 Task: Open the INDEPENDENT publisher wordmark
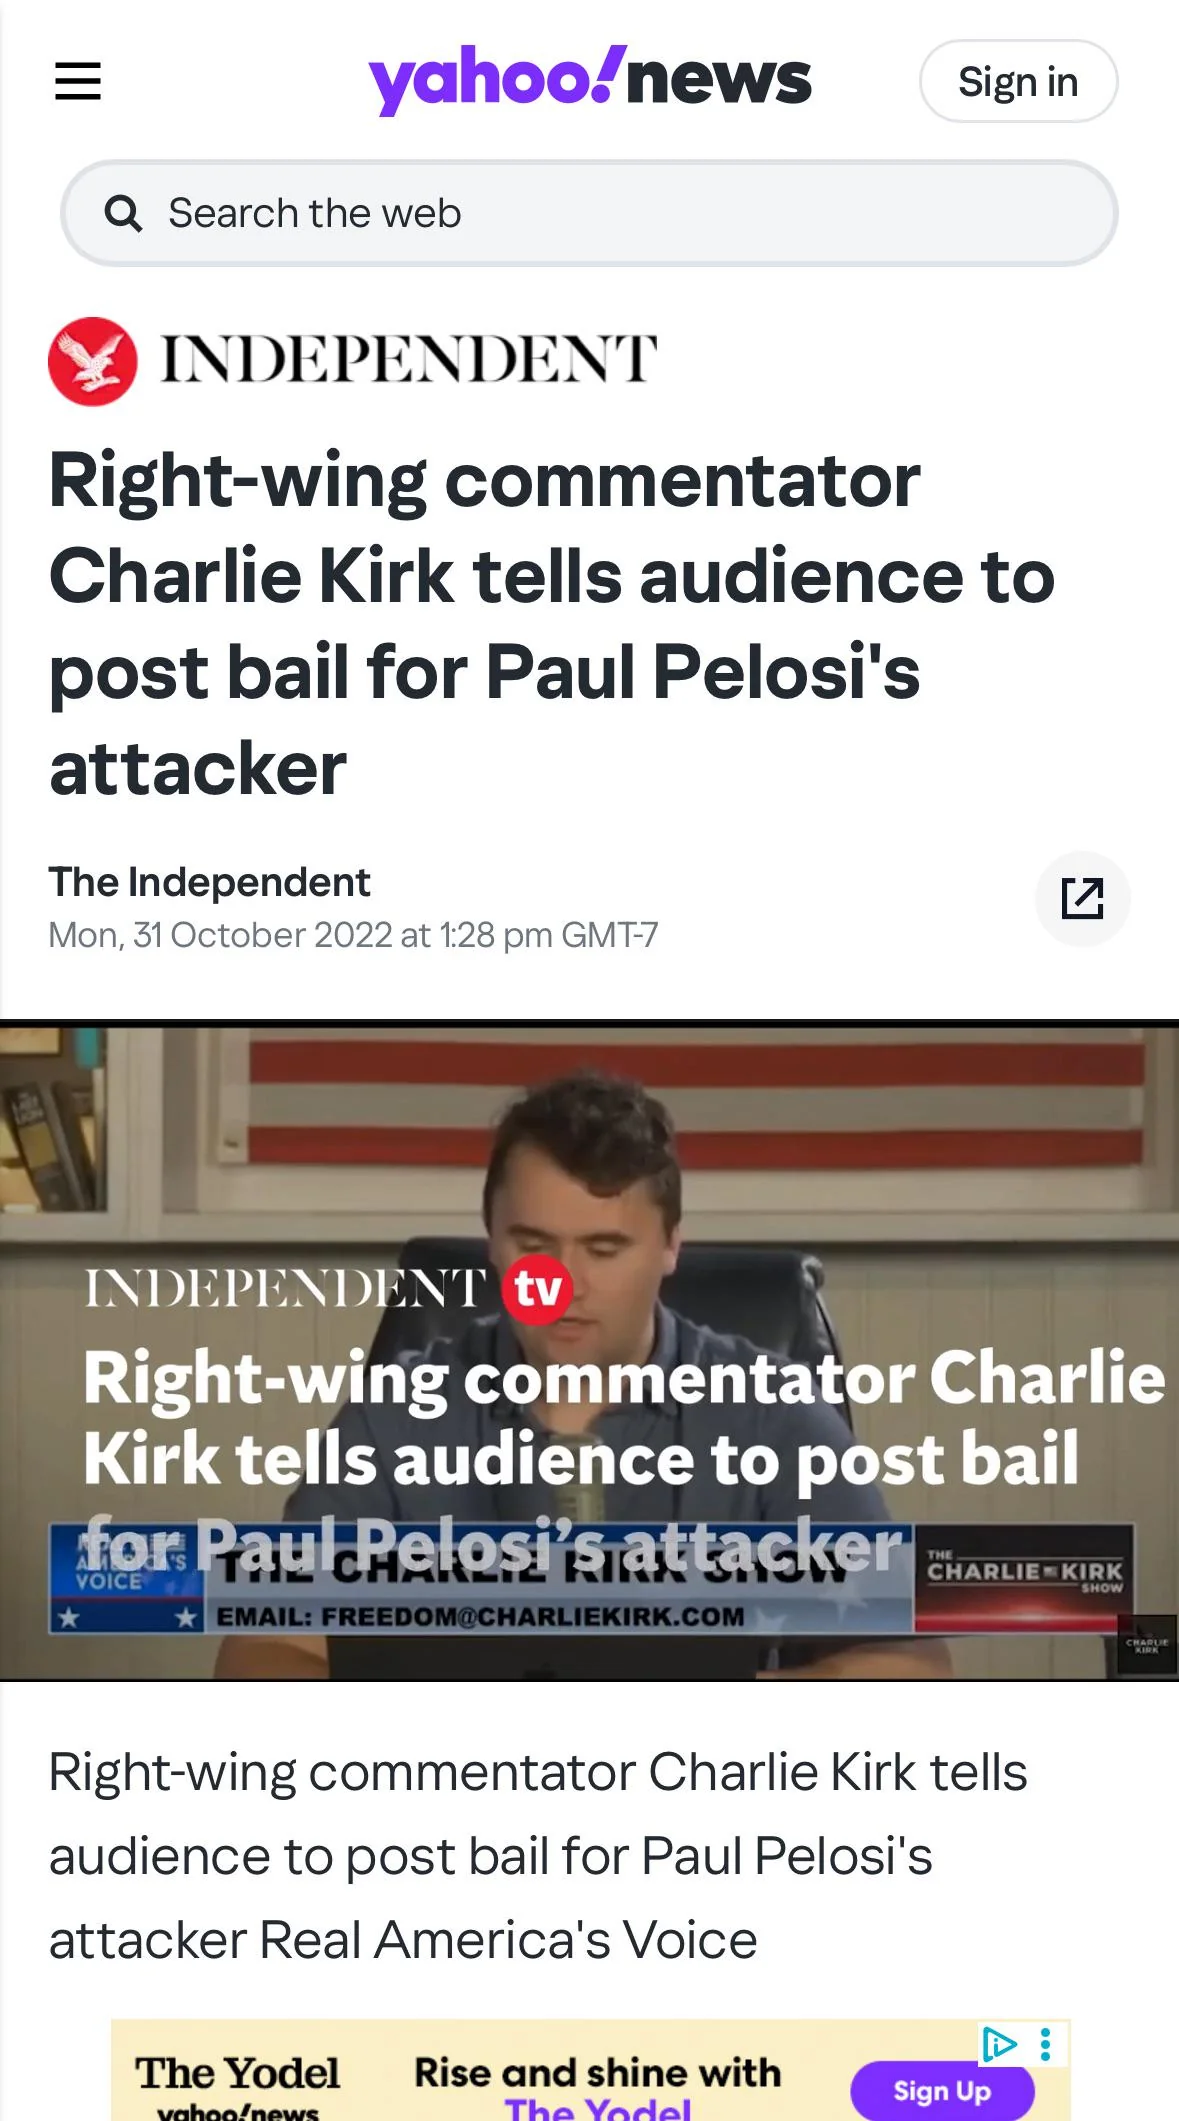(x=409, y=360)
